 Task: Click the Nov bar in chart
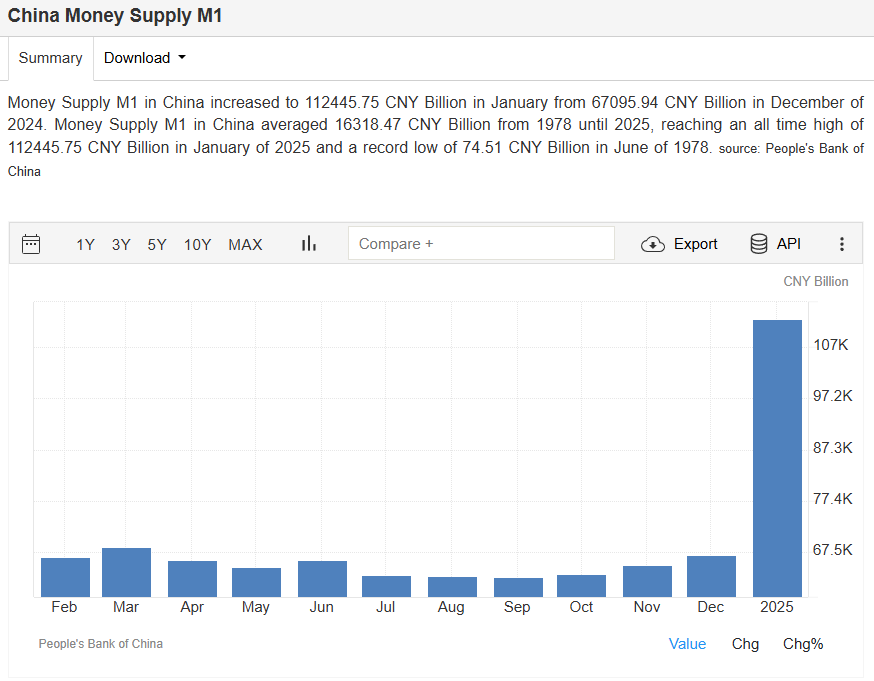click(x=647, y=581)
